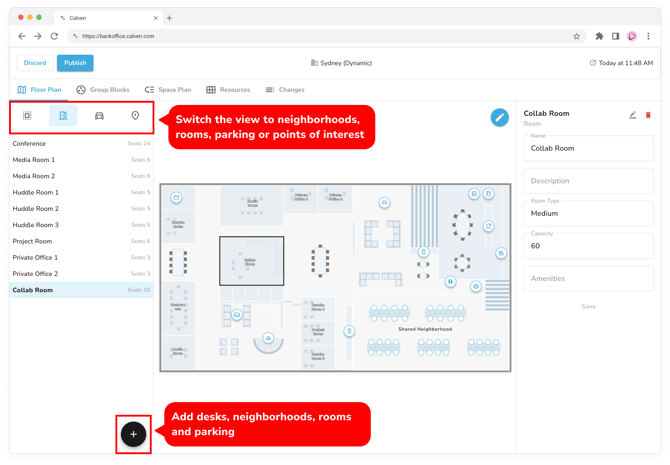Open the Amenities field
This screenshot has width=670, height=465.
588,279
